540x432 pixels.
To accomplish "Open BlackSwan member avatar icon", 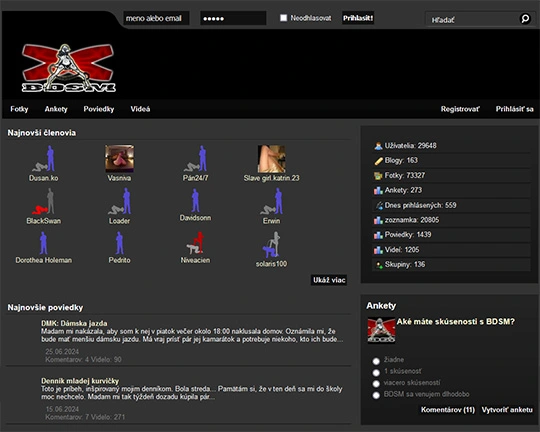I will (x=44, y=201).
